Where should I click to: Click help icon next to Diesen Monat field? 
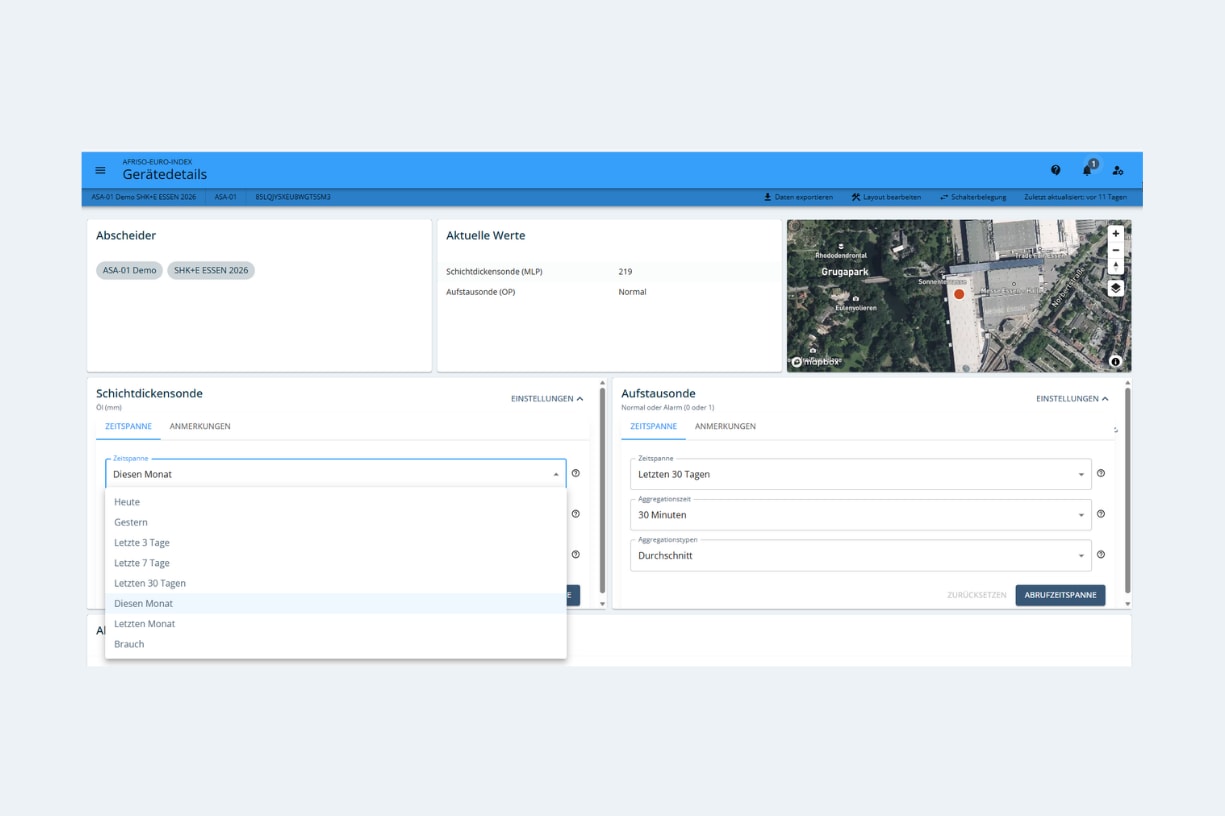click(x=576, y=473)
